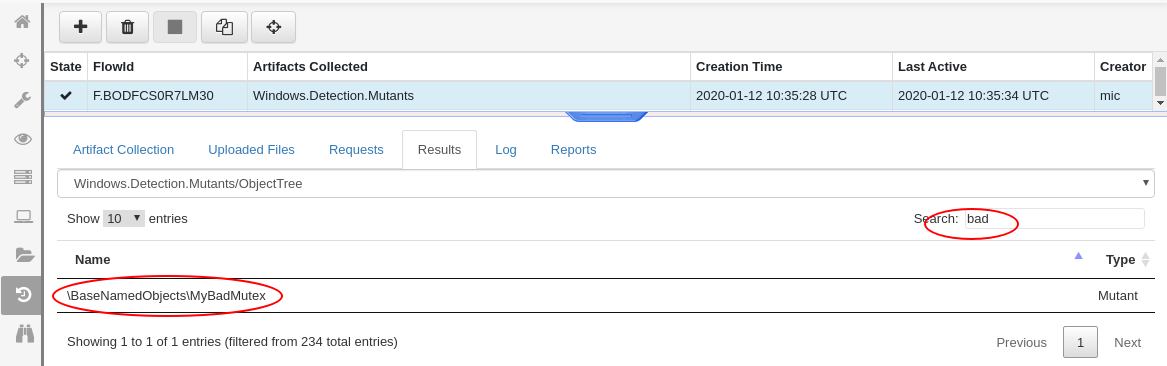
Task: Click the blue pane splitter handle
Action: (606, 116)
